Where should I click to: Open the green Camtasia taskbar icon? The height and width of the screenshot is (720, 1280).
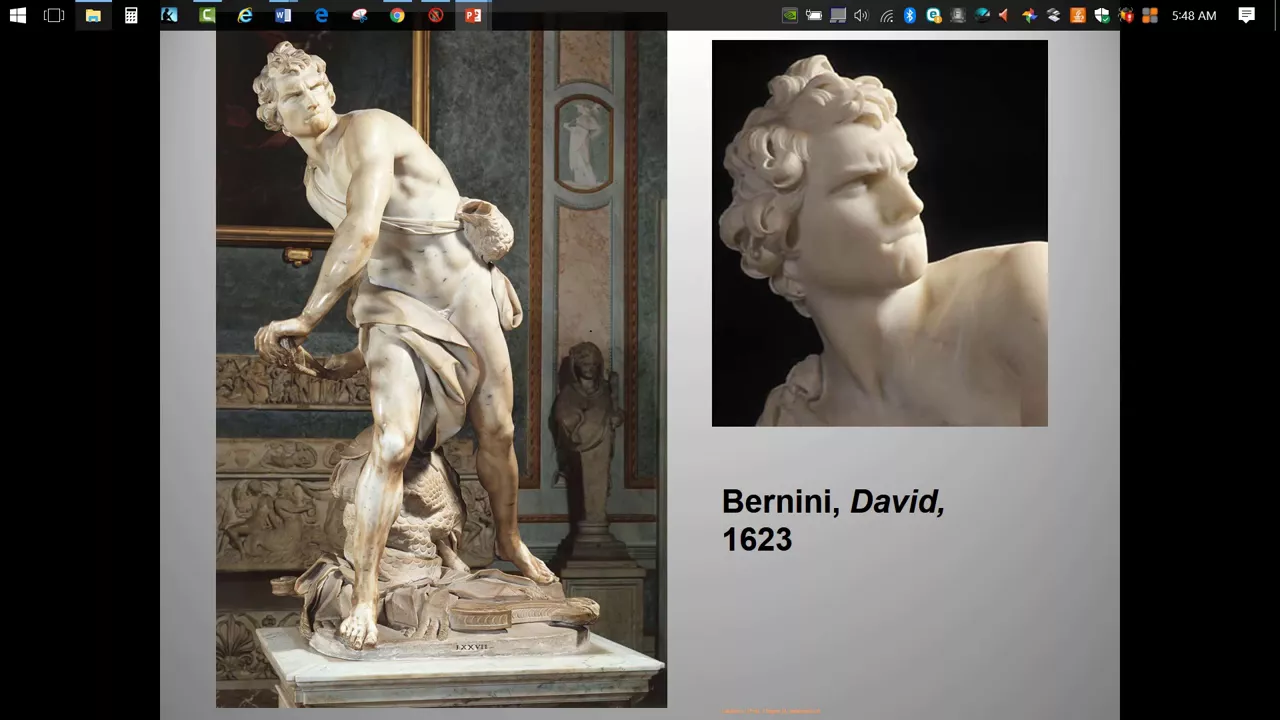click(207, 15)
